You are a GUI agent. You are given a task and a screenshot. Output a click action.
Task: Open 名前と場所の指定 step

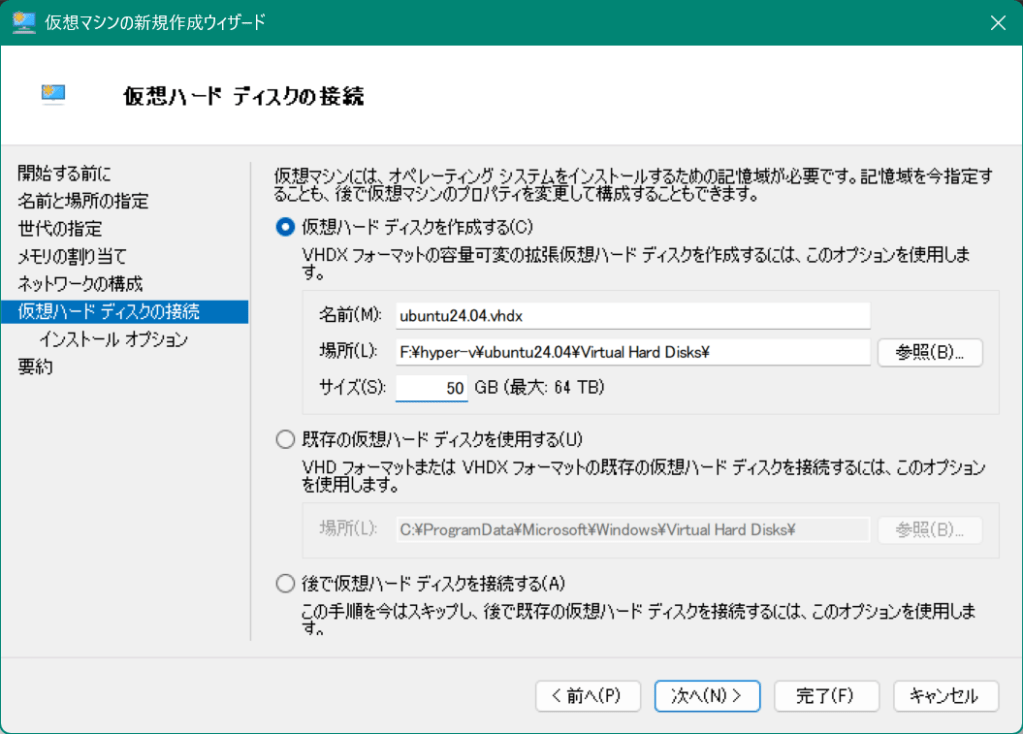pyautogui.click(x=83, y=201)
